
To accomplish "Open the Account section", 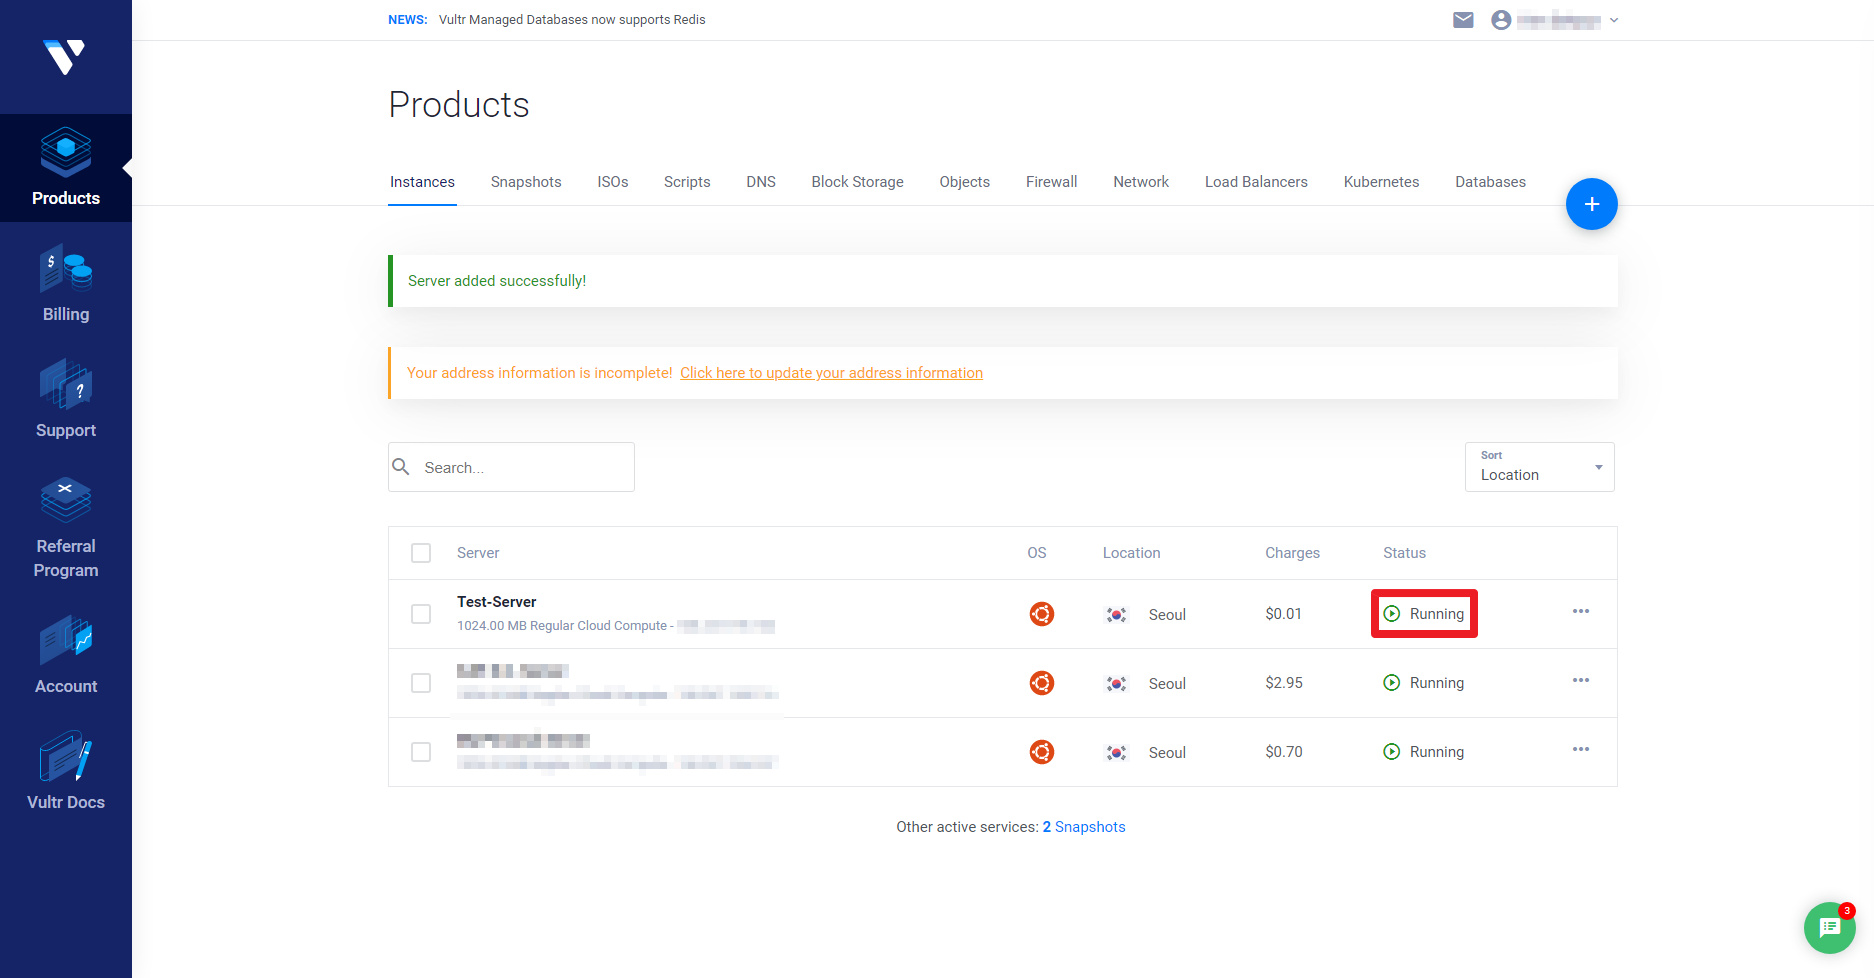I will click(x=66, y=656).
